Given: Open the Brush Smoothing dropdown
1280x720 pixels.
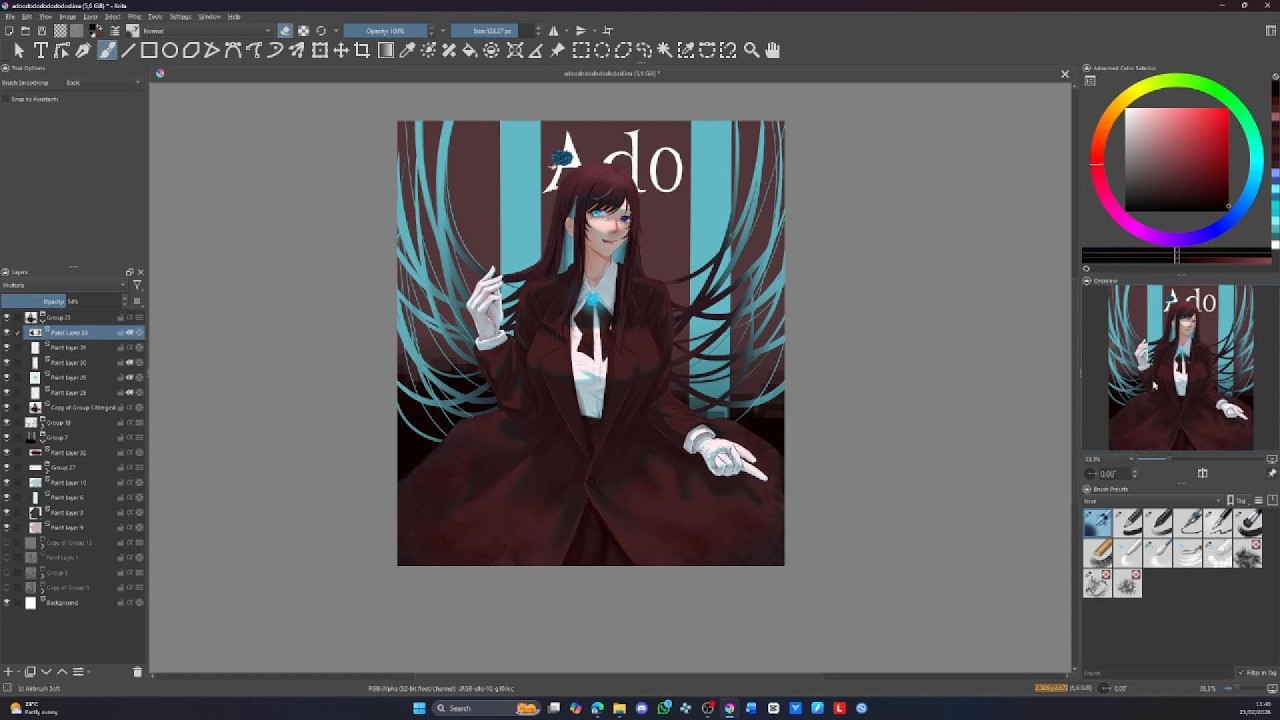Looking at the screenshot, I should (103, 83).
